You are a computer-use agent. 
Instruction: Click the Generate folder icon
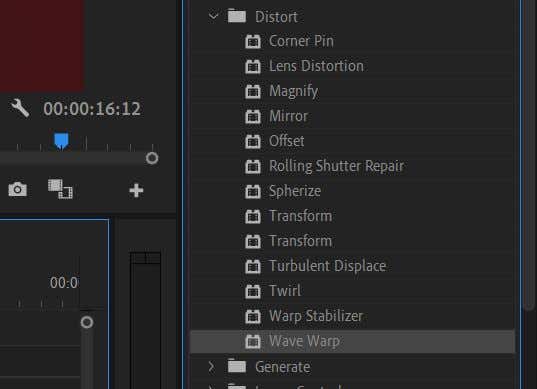(237, 366)
